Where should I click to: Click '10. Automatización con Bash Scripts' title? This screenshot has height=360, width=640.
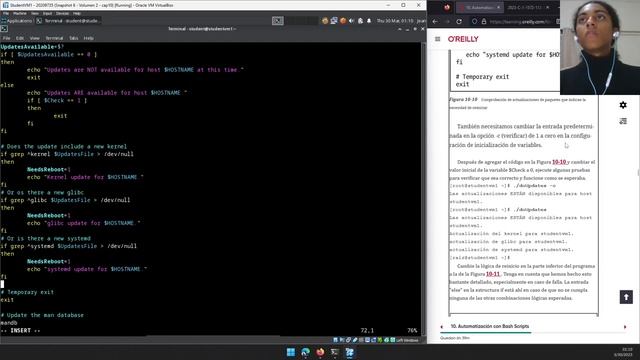[489, 327]
